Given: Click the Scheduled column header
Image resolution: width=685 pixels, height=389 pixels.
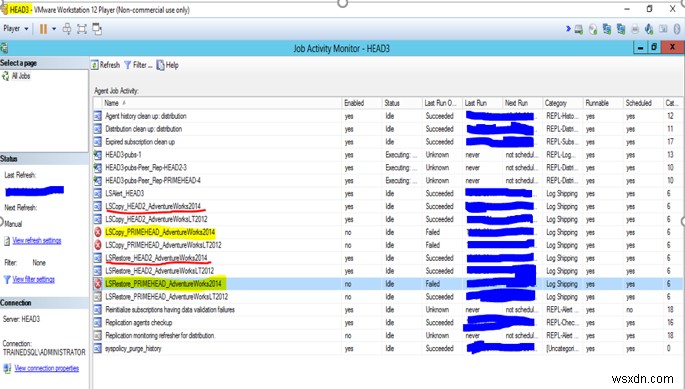Looking at the screenshot, I should click(x=643, y=103).
